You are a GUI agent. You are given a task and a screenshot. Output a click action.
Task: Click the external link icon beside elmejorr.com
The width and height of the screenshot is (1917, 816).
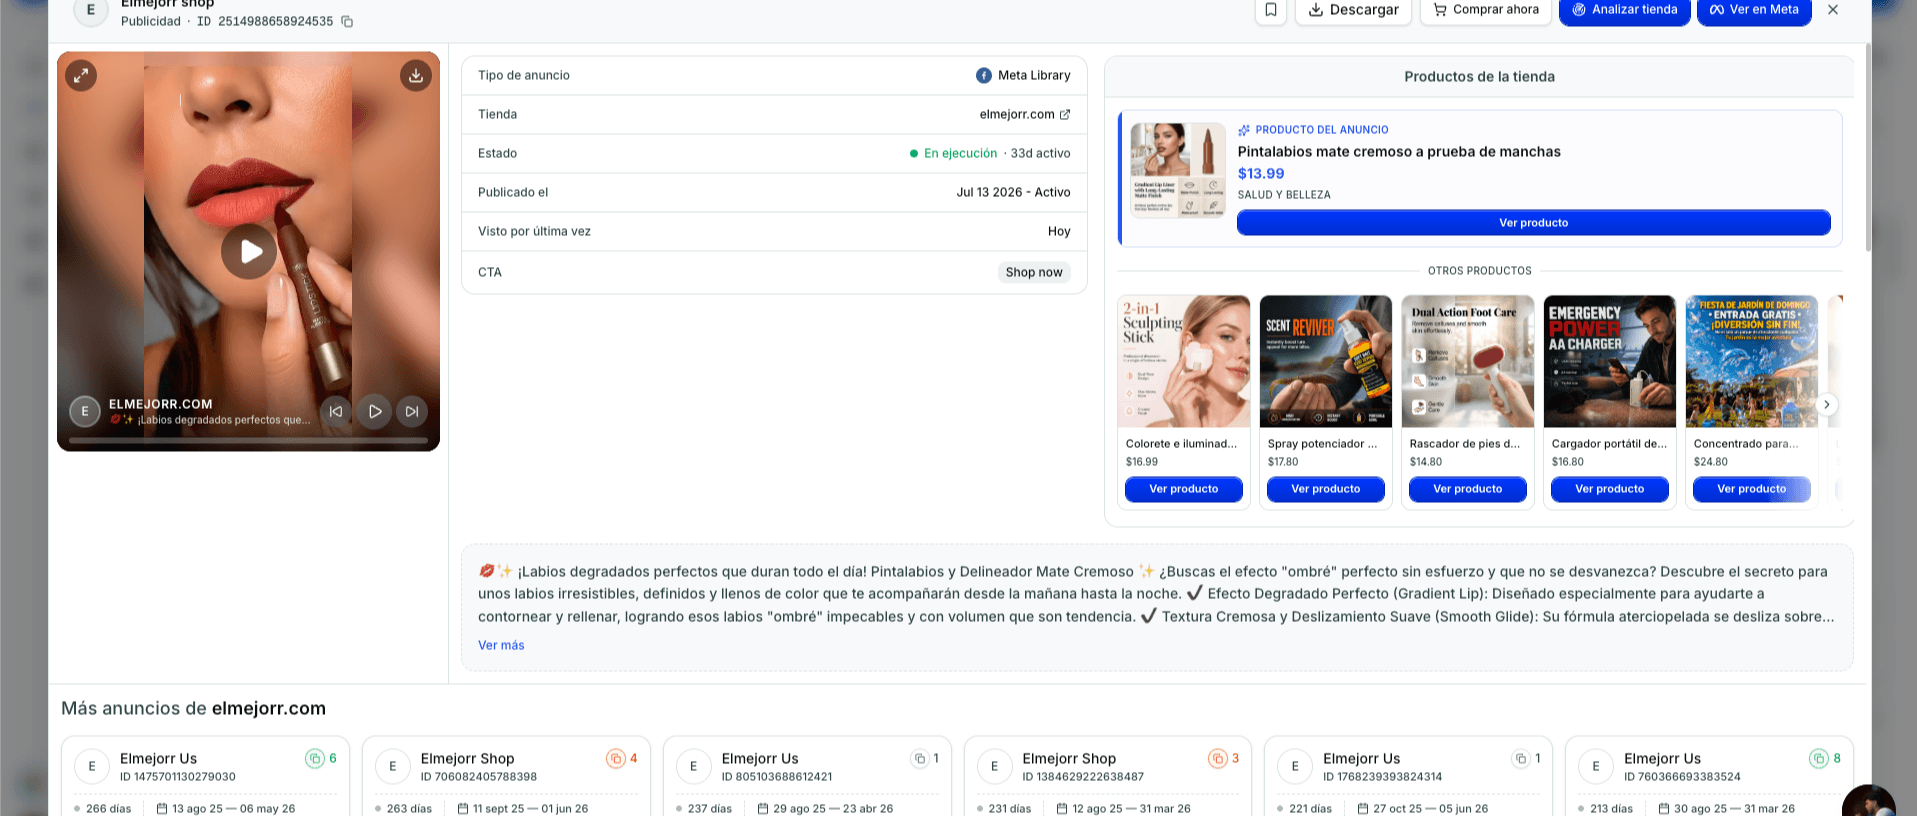click(1065, 114)
